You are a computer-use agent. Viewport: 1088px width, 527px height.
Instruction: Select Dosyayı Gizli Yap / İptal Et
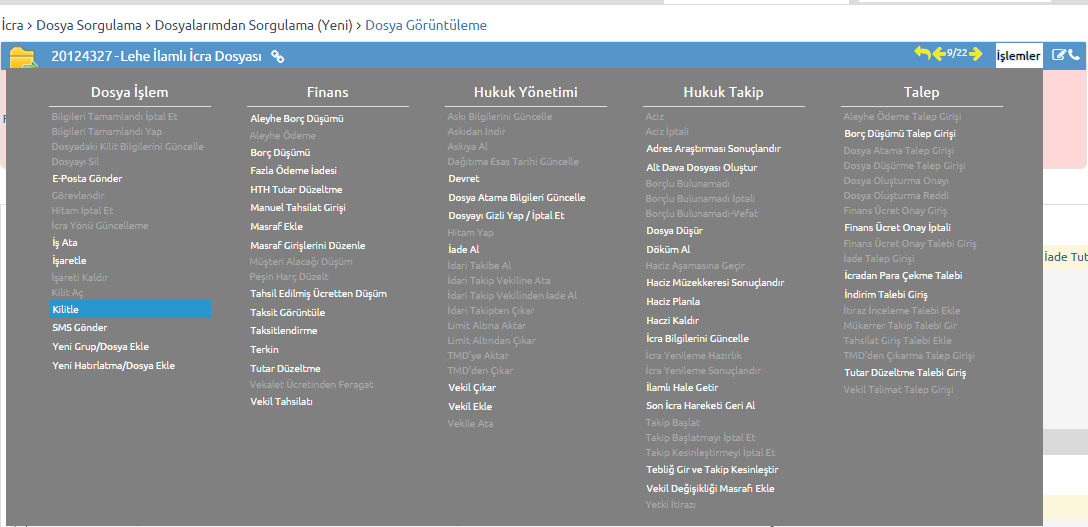point(506,215)
